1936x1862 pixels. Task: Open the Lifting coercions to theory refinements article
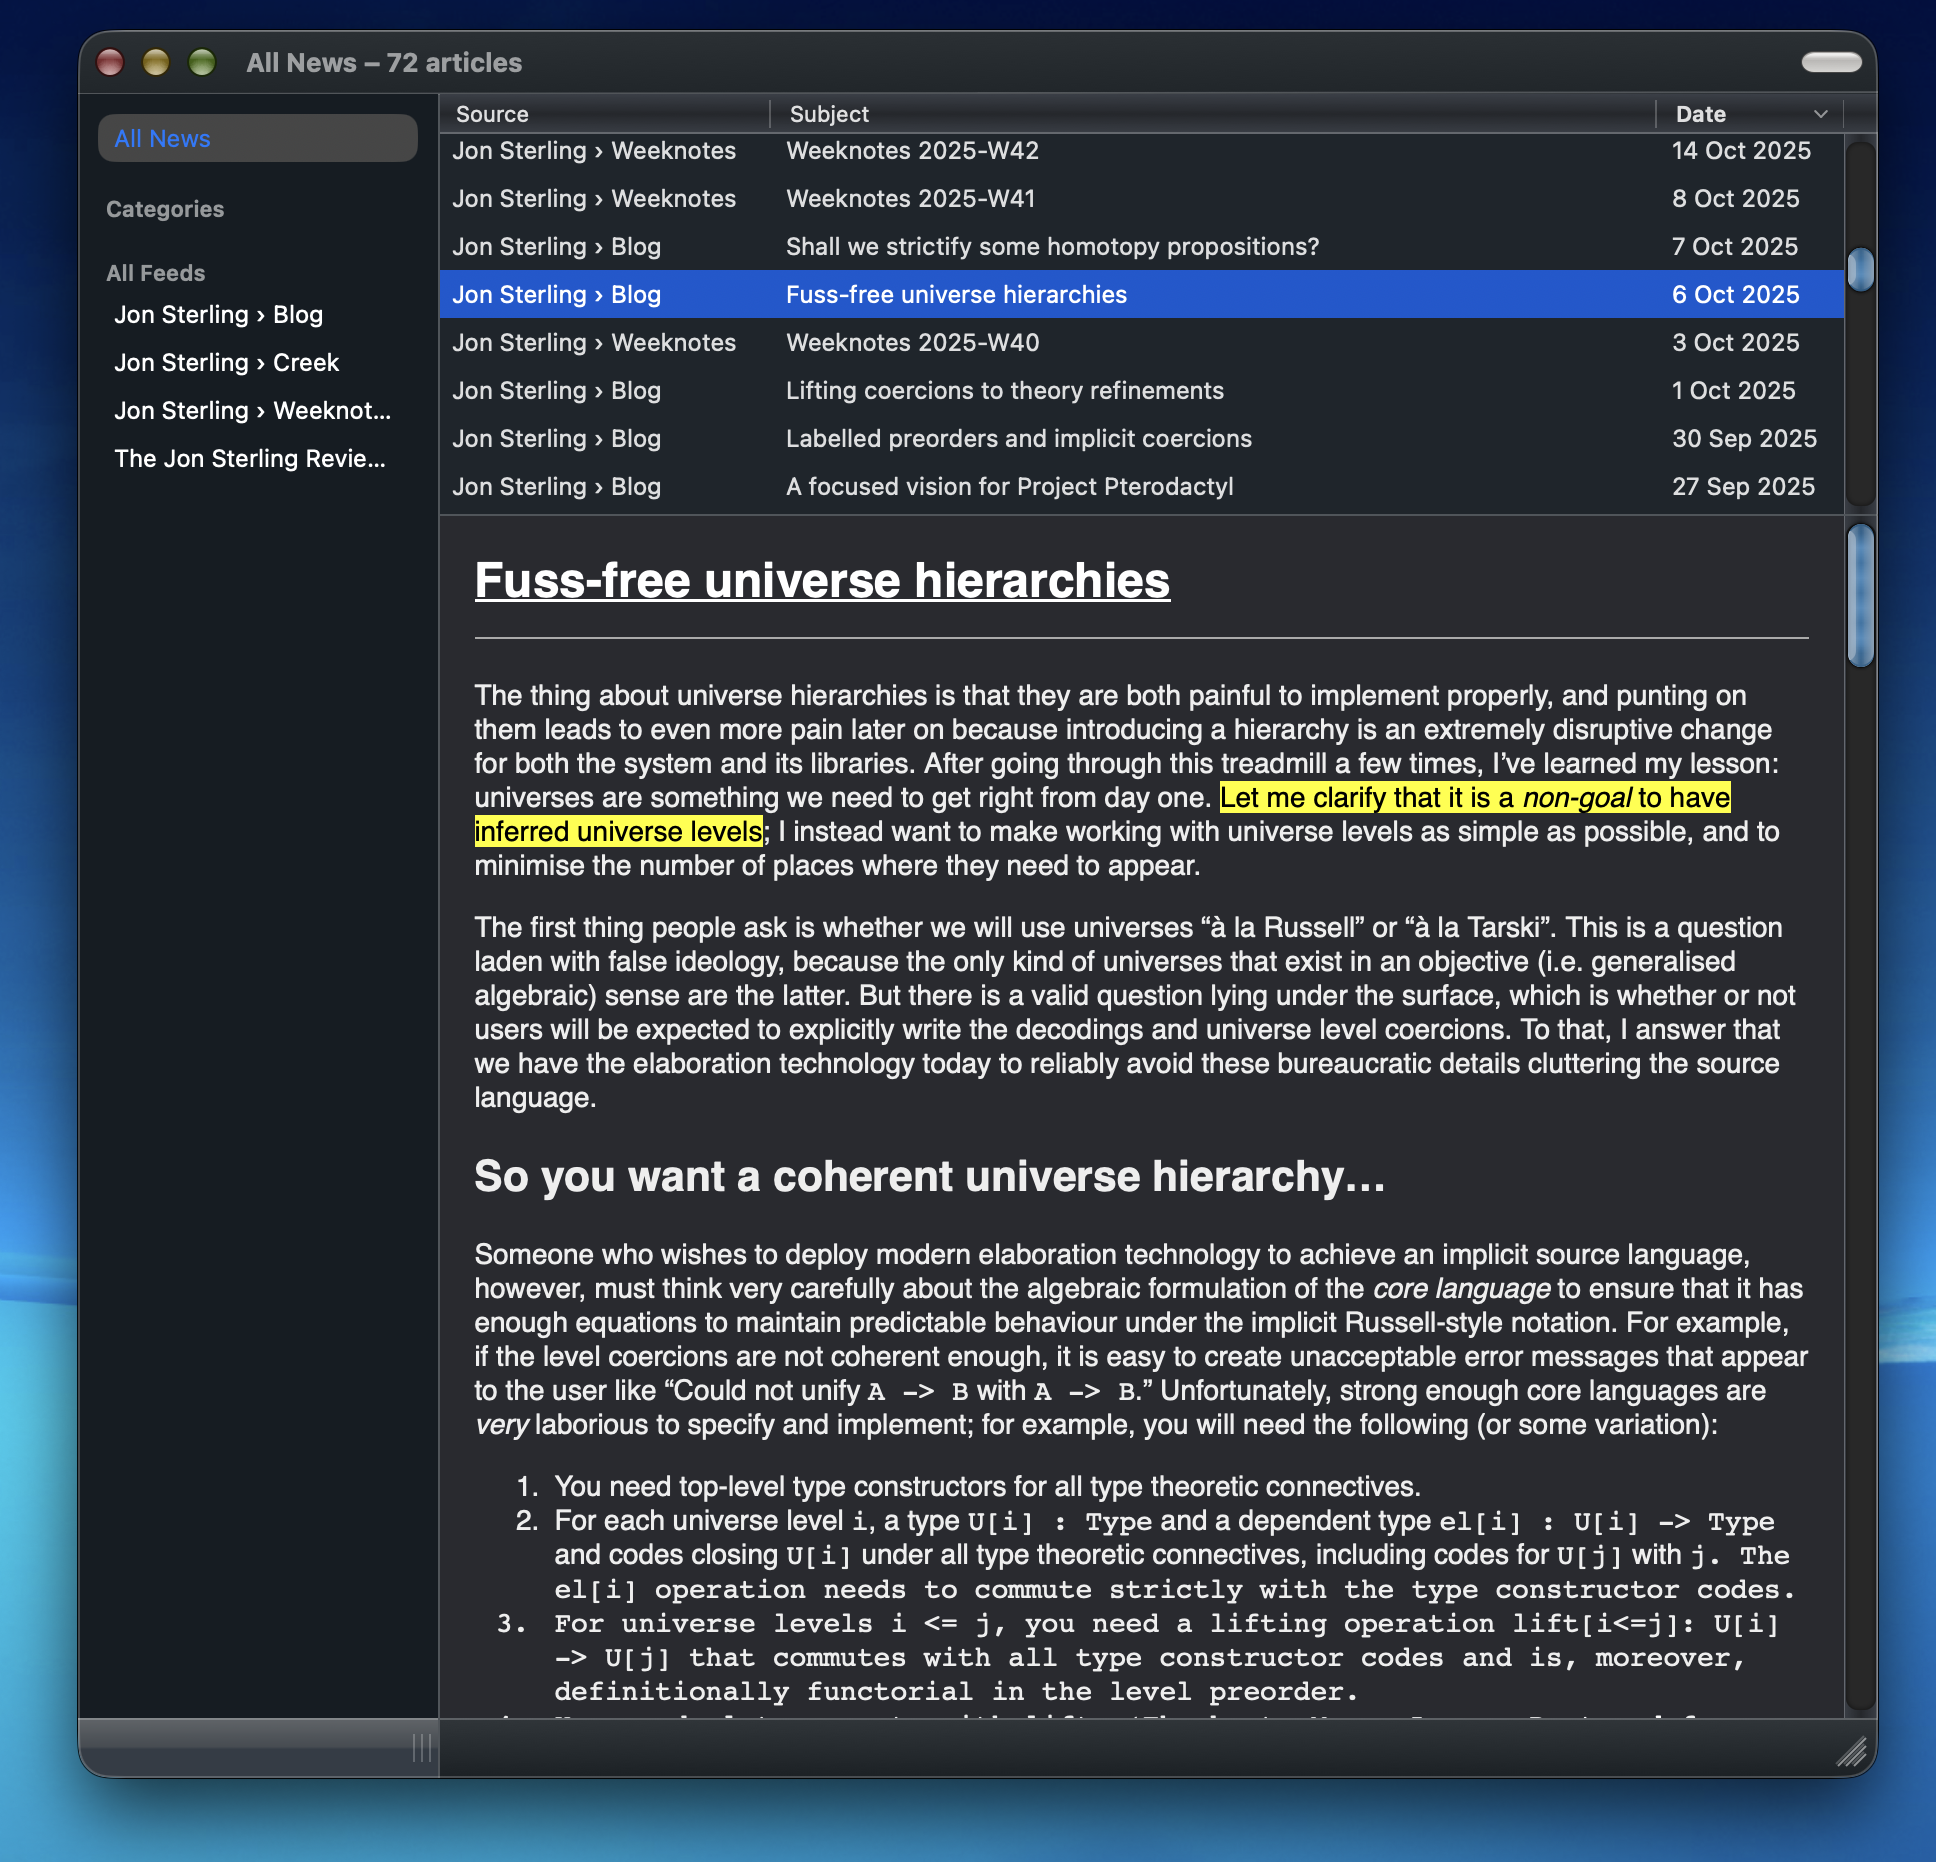click(x=1004, y=390)
